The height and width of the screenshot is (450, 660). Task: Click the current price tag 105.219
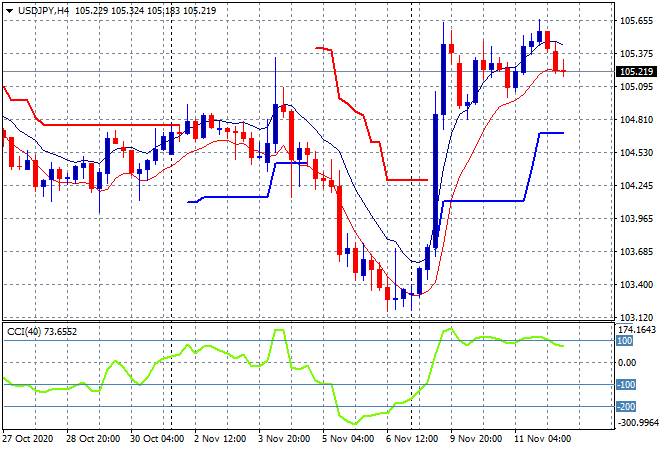[636, 72]
